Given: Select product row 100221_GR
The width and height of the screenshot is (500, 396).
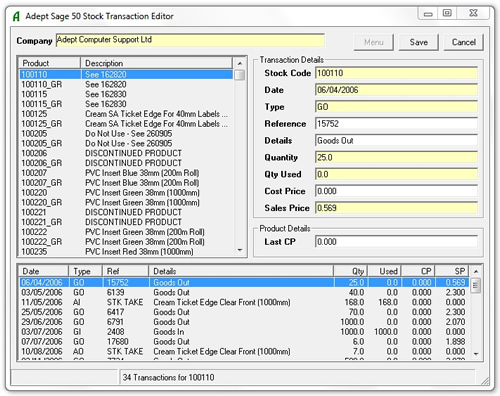Looking at the screenshot, I should click(x=126, y=222).
